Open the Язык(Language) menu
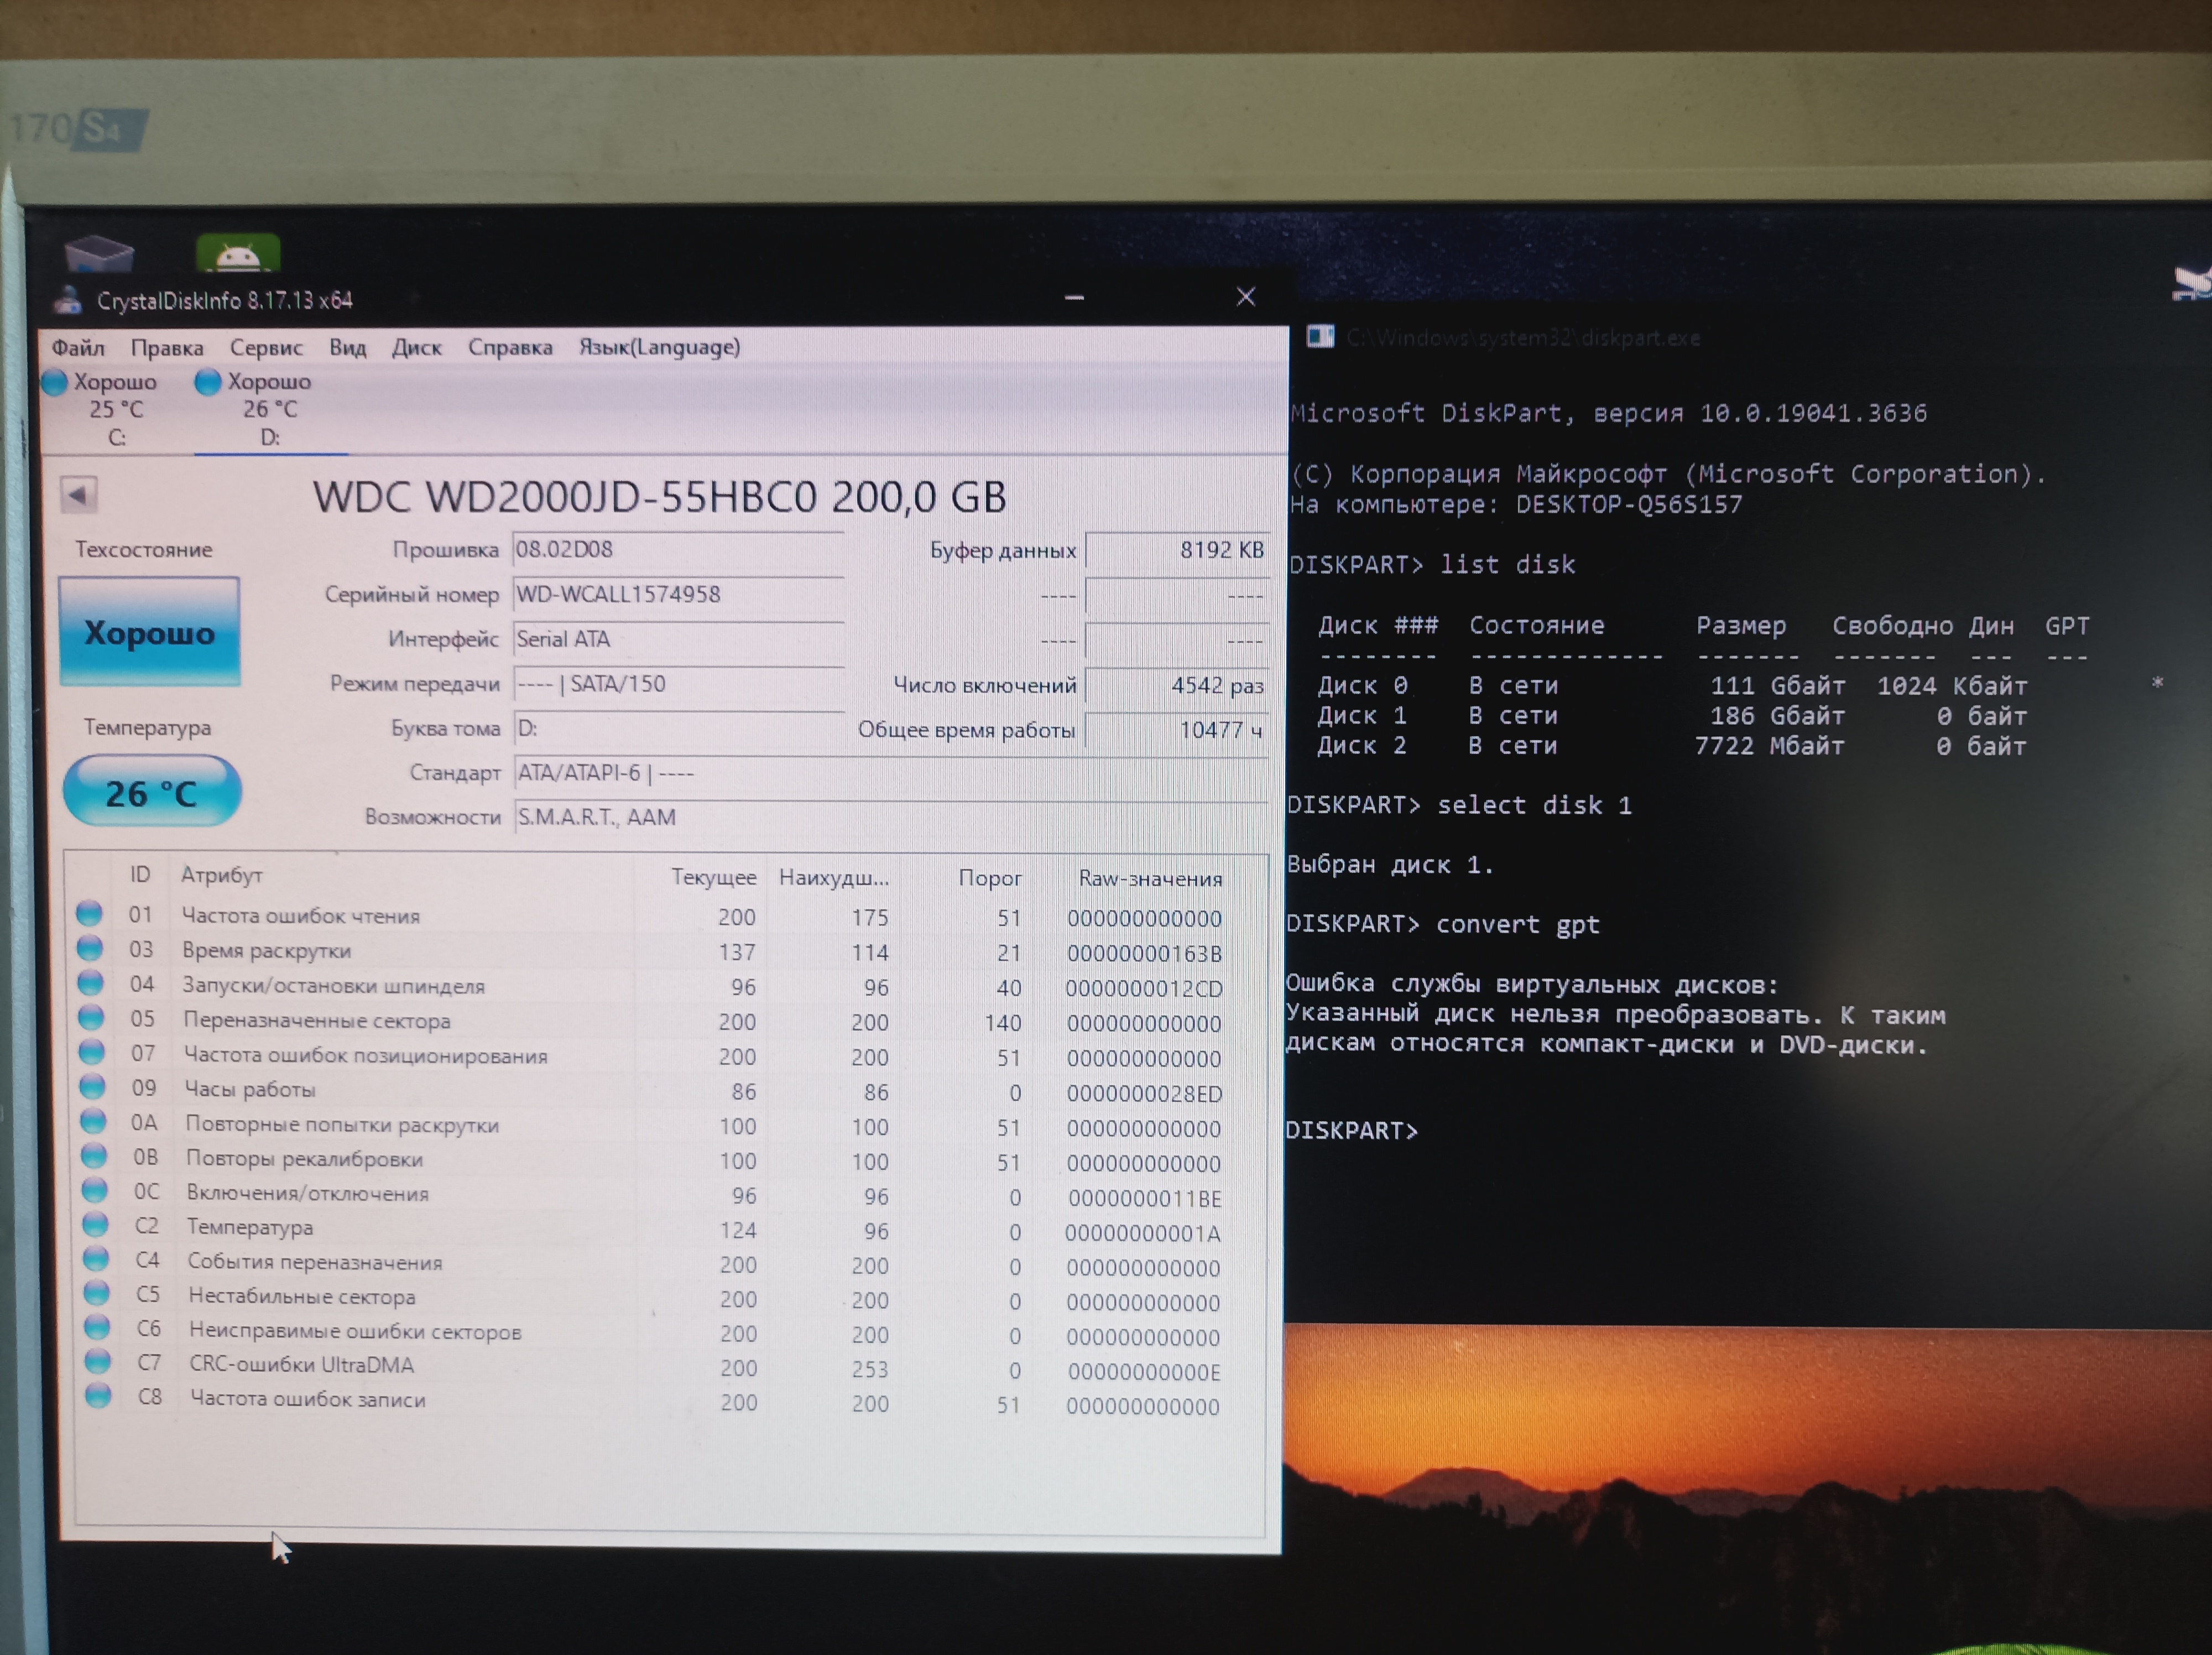The height and width of the screenshot is (1655, 2212). coord(660,347)
